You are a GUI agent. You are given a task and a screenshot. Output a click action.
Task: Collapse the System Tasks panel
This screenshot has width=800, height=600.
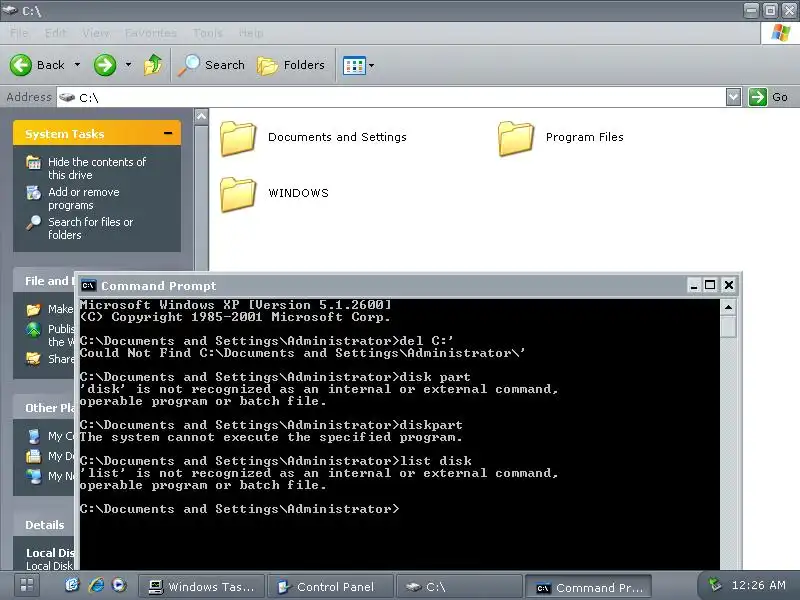[168, 134]
